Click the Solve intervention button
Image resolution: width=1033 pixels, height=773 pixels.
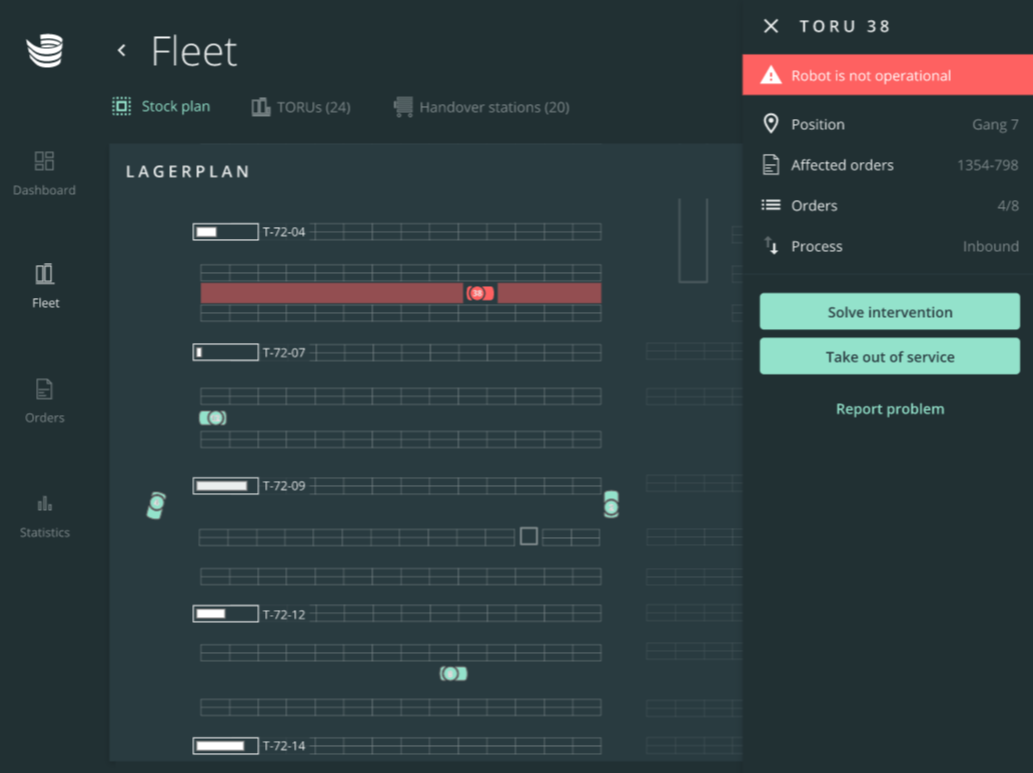pos(889,312)
